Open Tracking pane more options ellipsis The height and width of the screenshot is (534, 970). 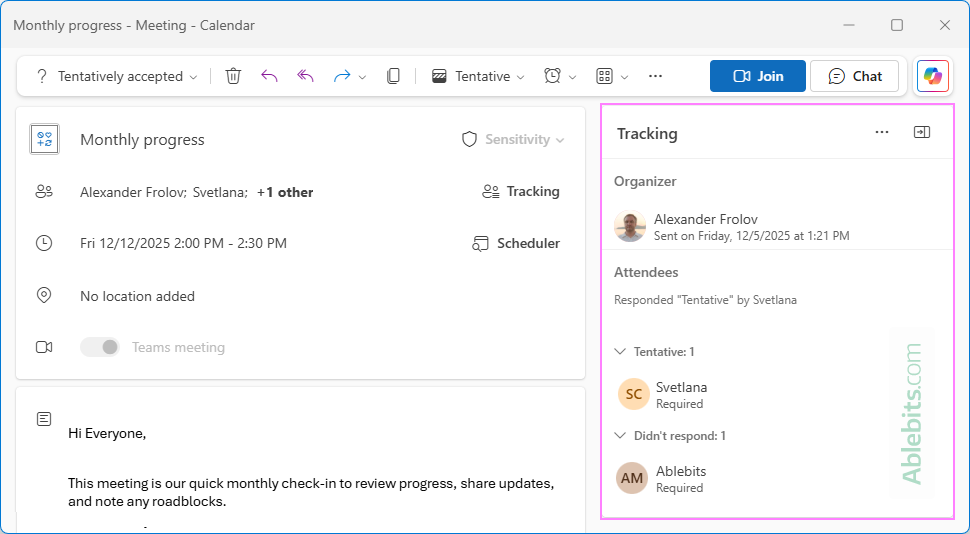pyautogui.click(x=882, y=132)
